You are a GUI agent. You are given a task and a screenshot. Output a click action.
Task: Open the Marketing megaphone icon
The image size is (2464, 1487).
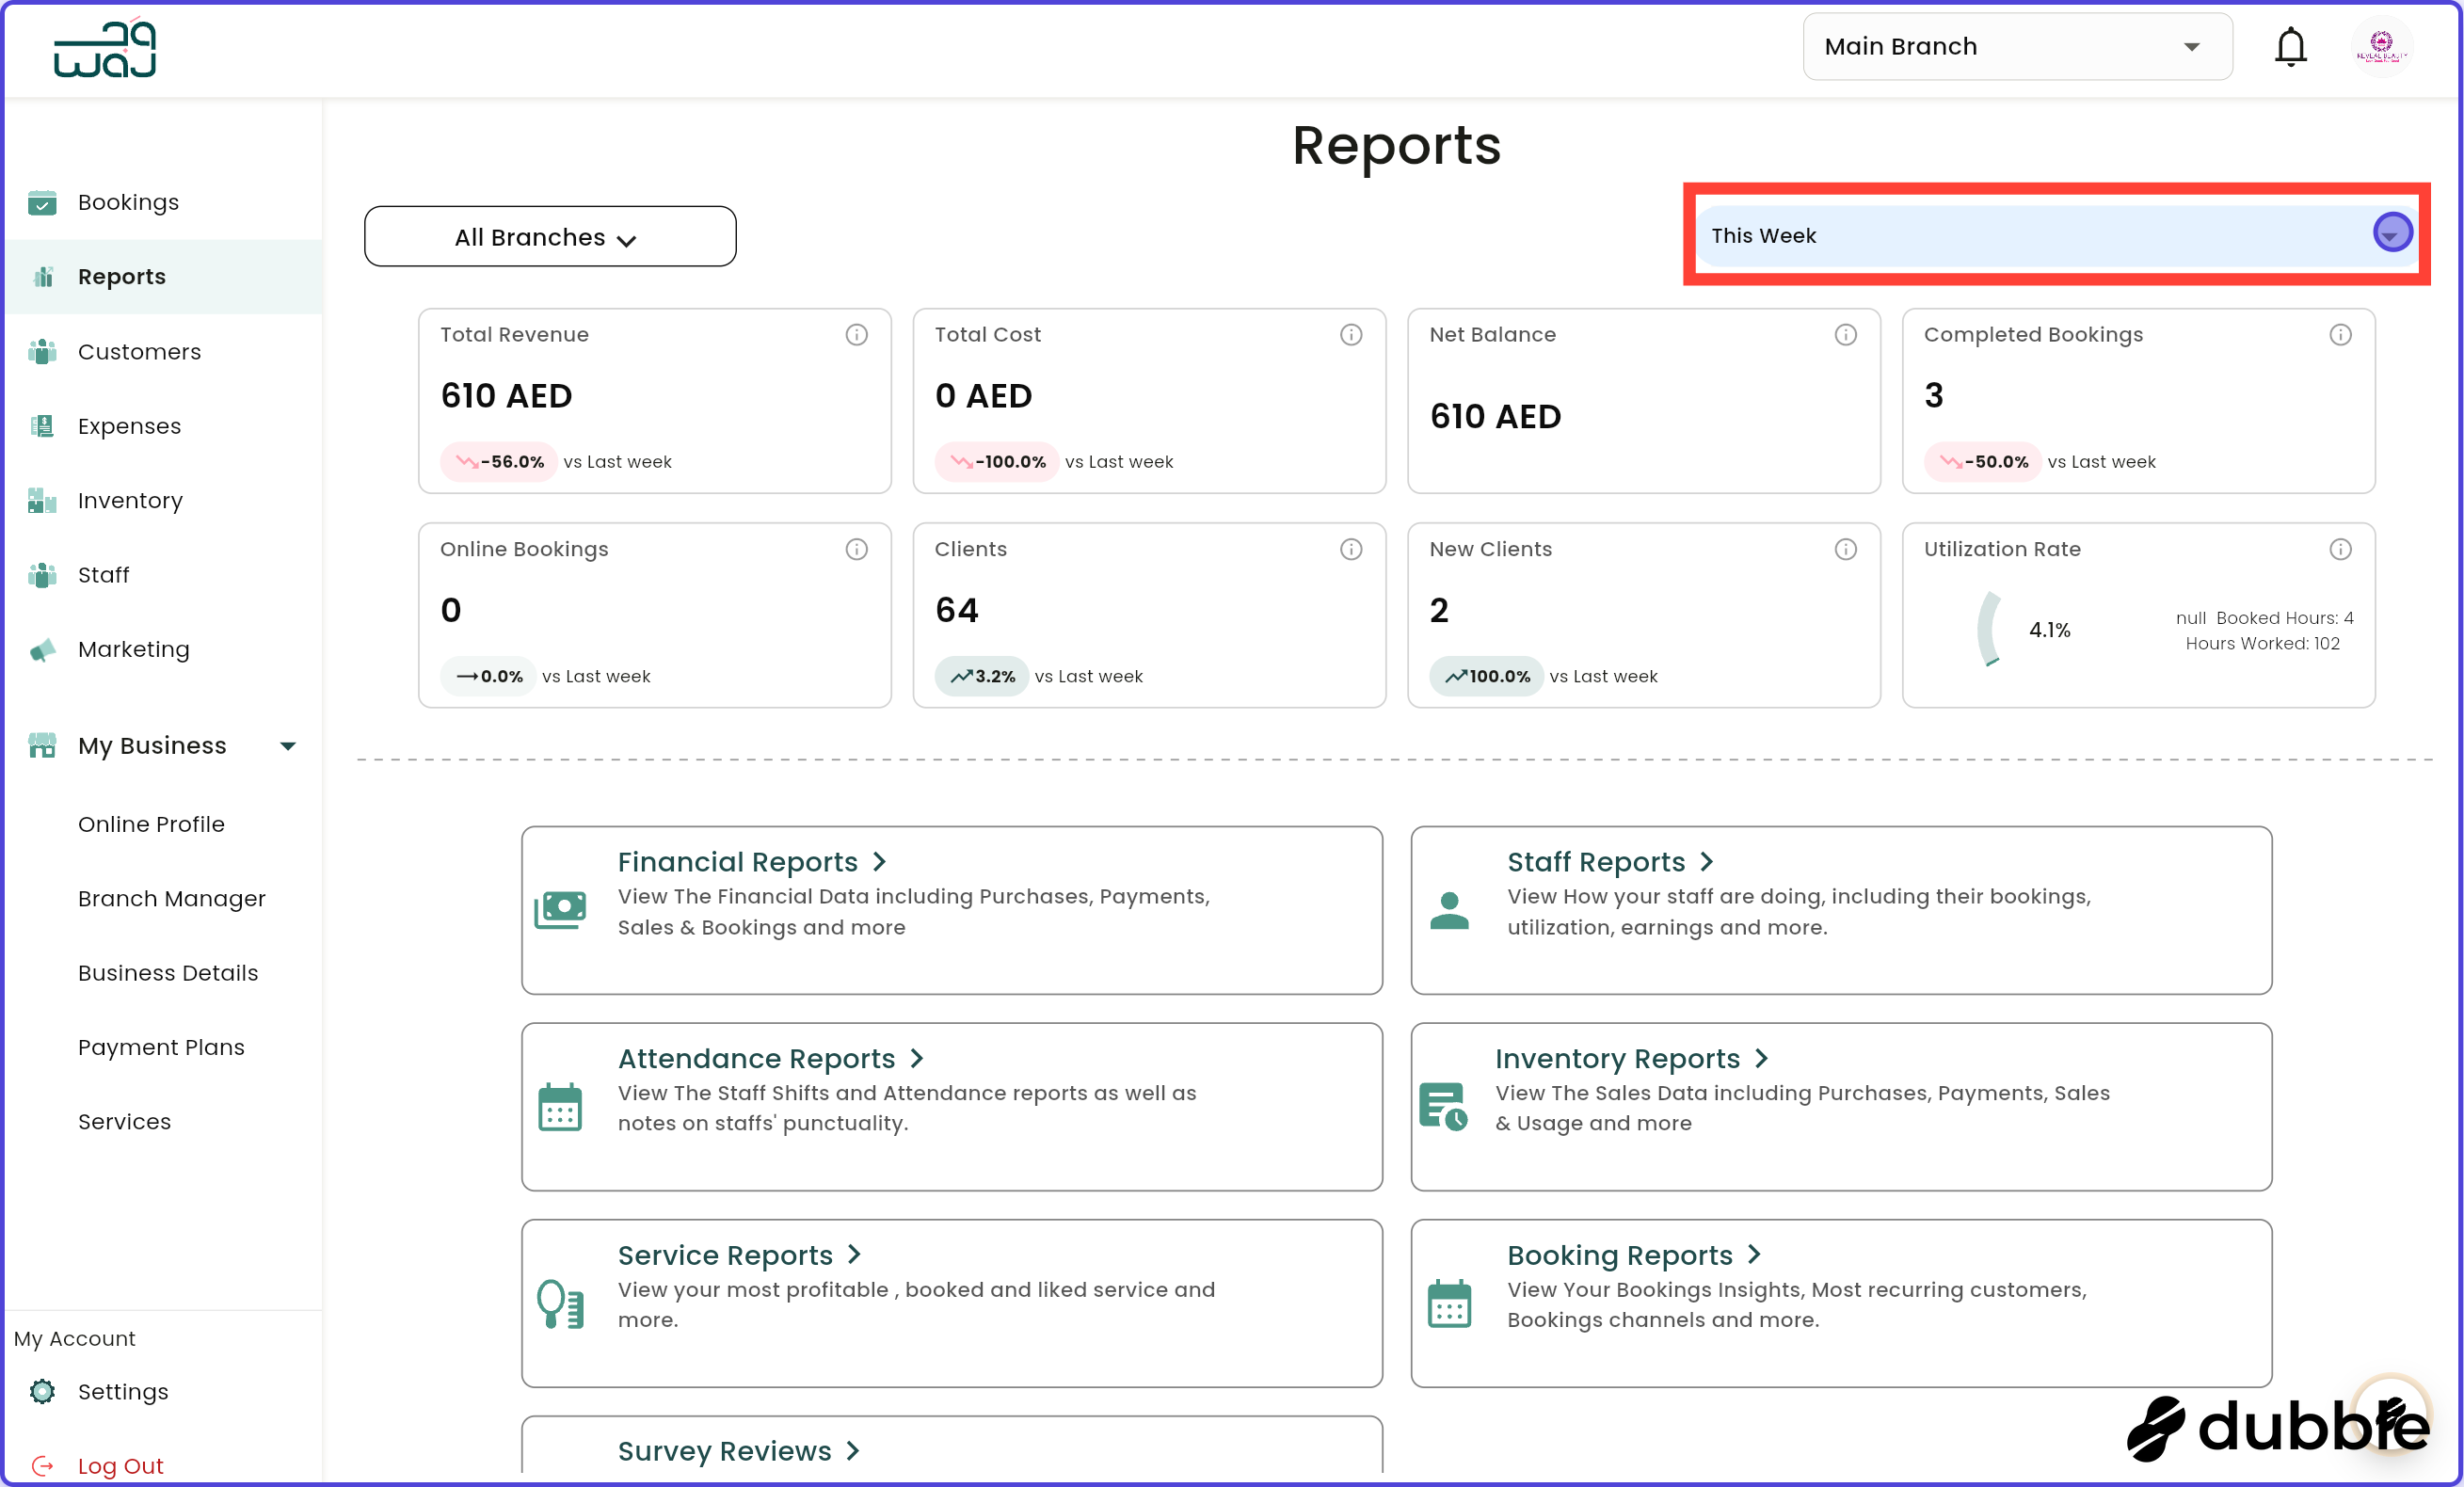pyautogui.click(x=43, y=649)
